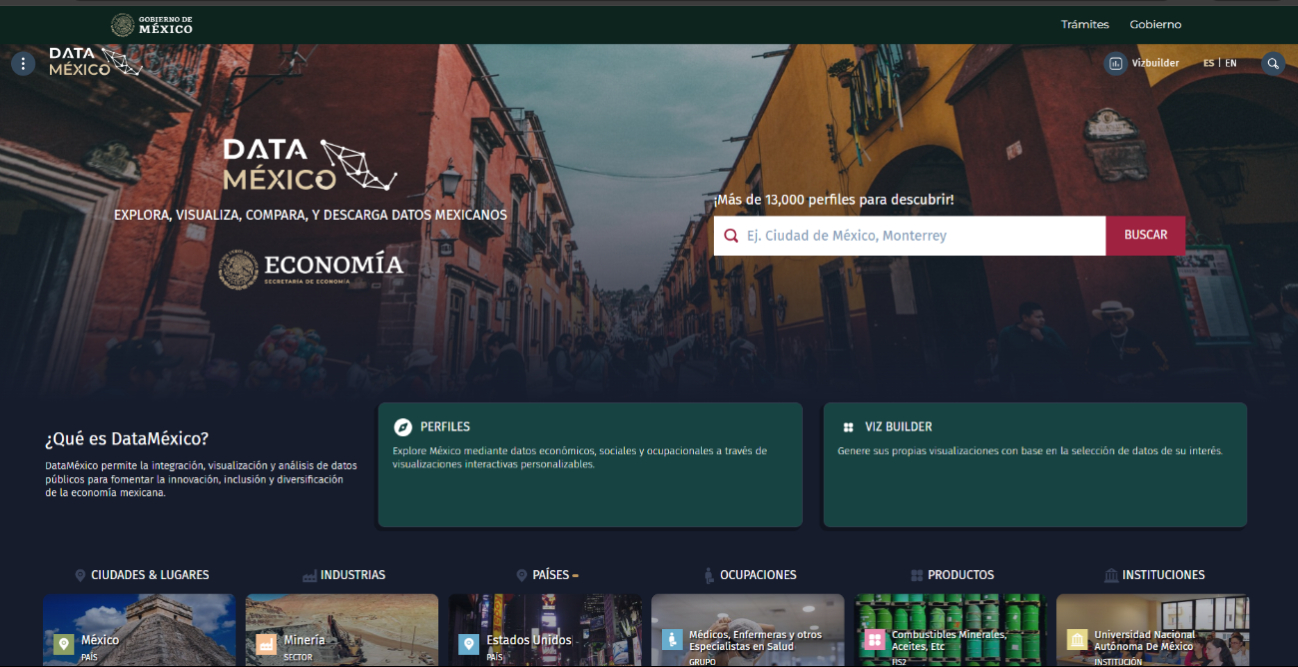Click the Médicos, Enfermeras tile occupation icon
This screenshot has height=667, width=1298.
[672, 639]
